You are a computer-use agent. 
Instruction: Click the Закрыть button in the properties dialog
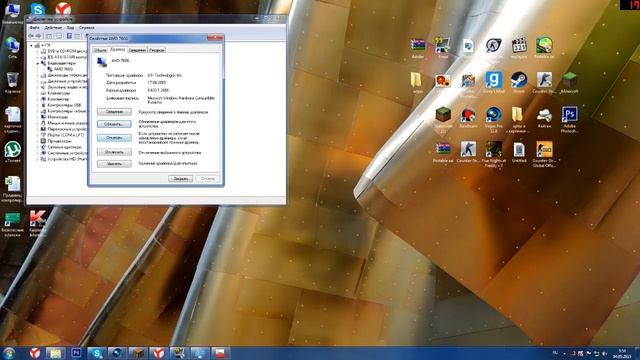pos(180,178)
